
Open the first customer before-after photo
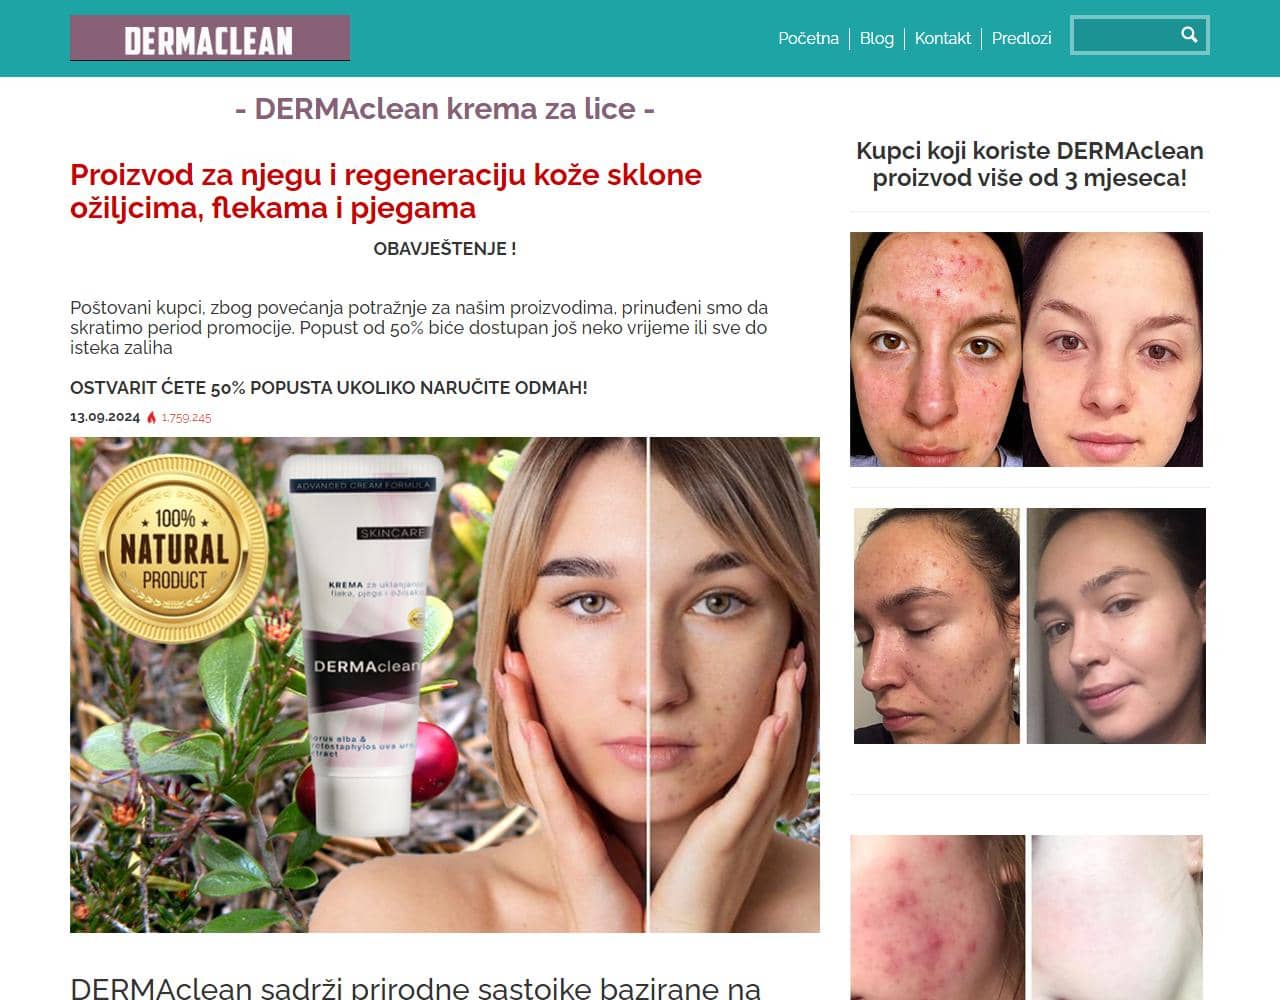[1026, 350]
